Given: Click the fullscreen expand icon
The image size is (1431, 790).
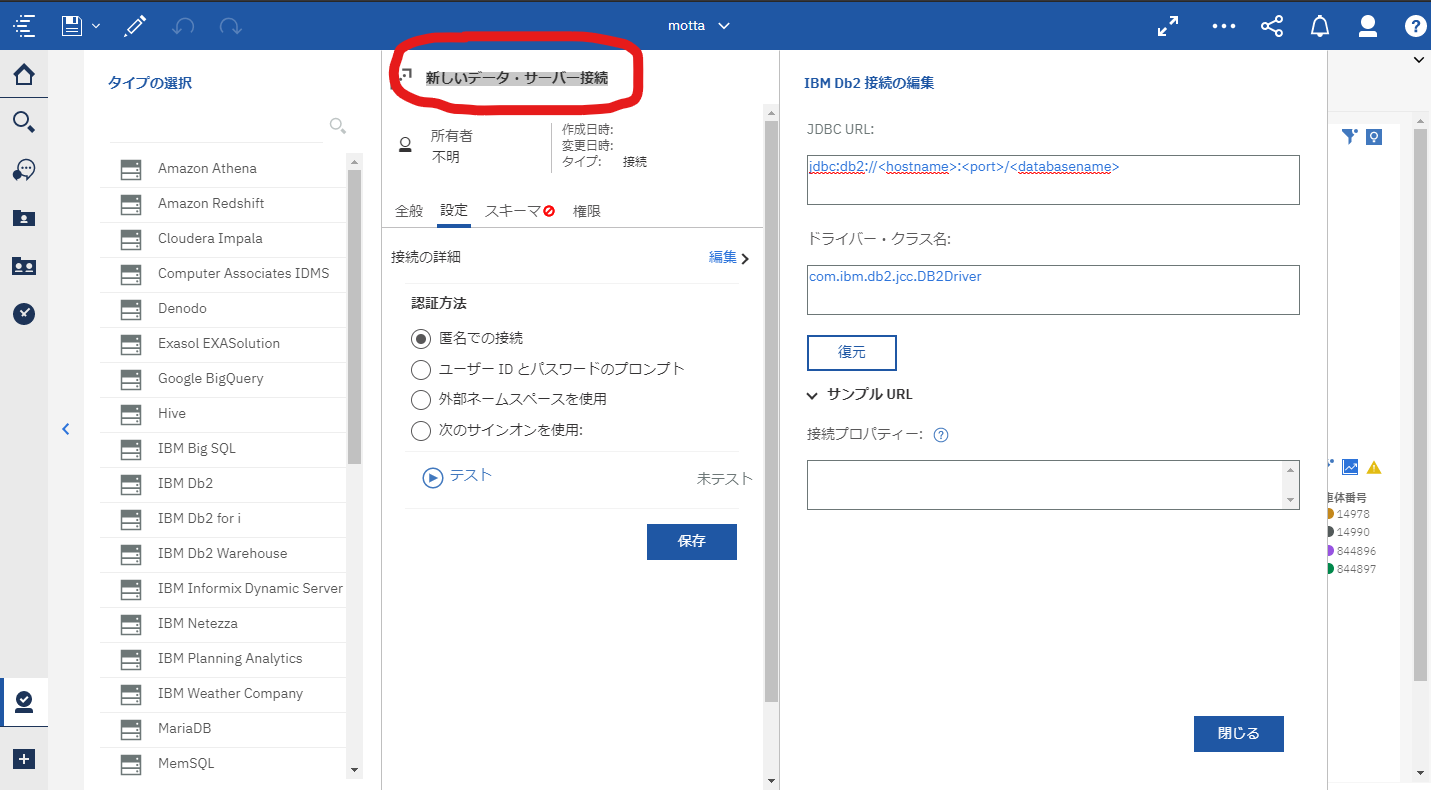Looking at the screenshot, I should point(1168,26).
